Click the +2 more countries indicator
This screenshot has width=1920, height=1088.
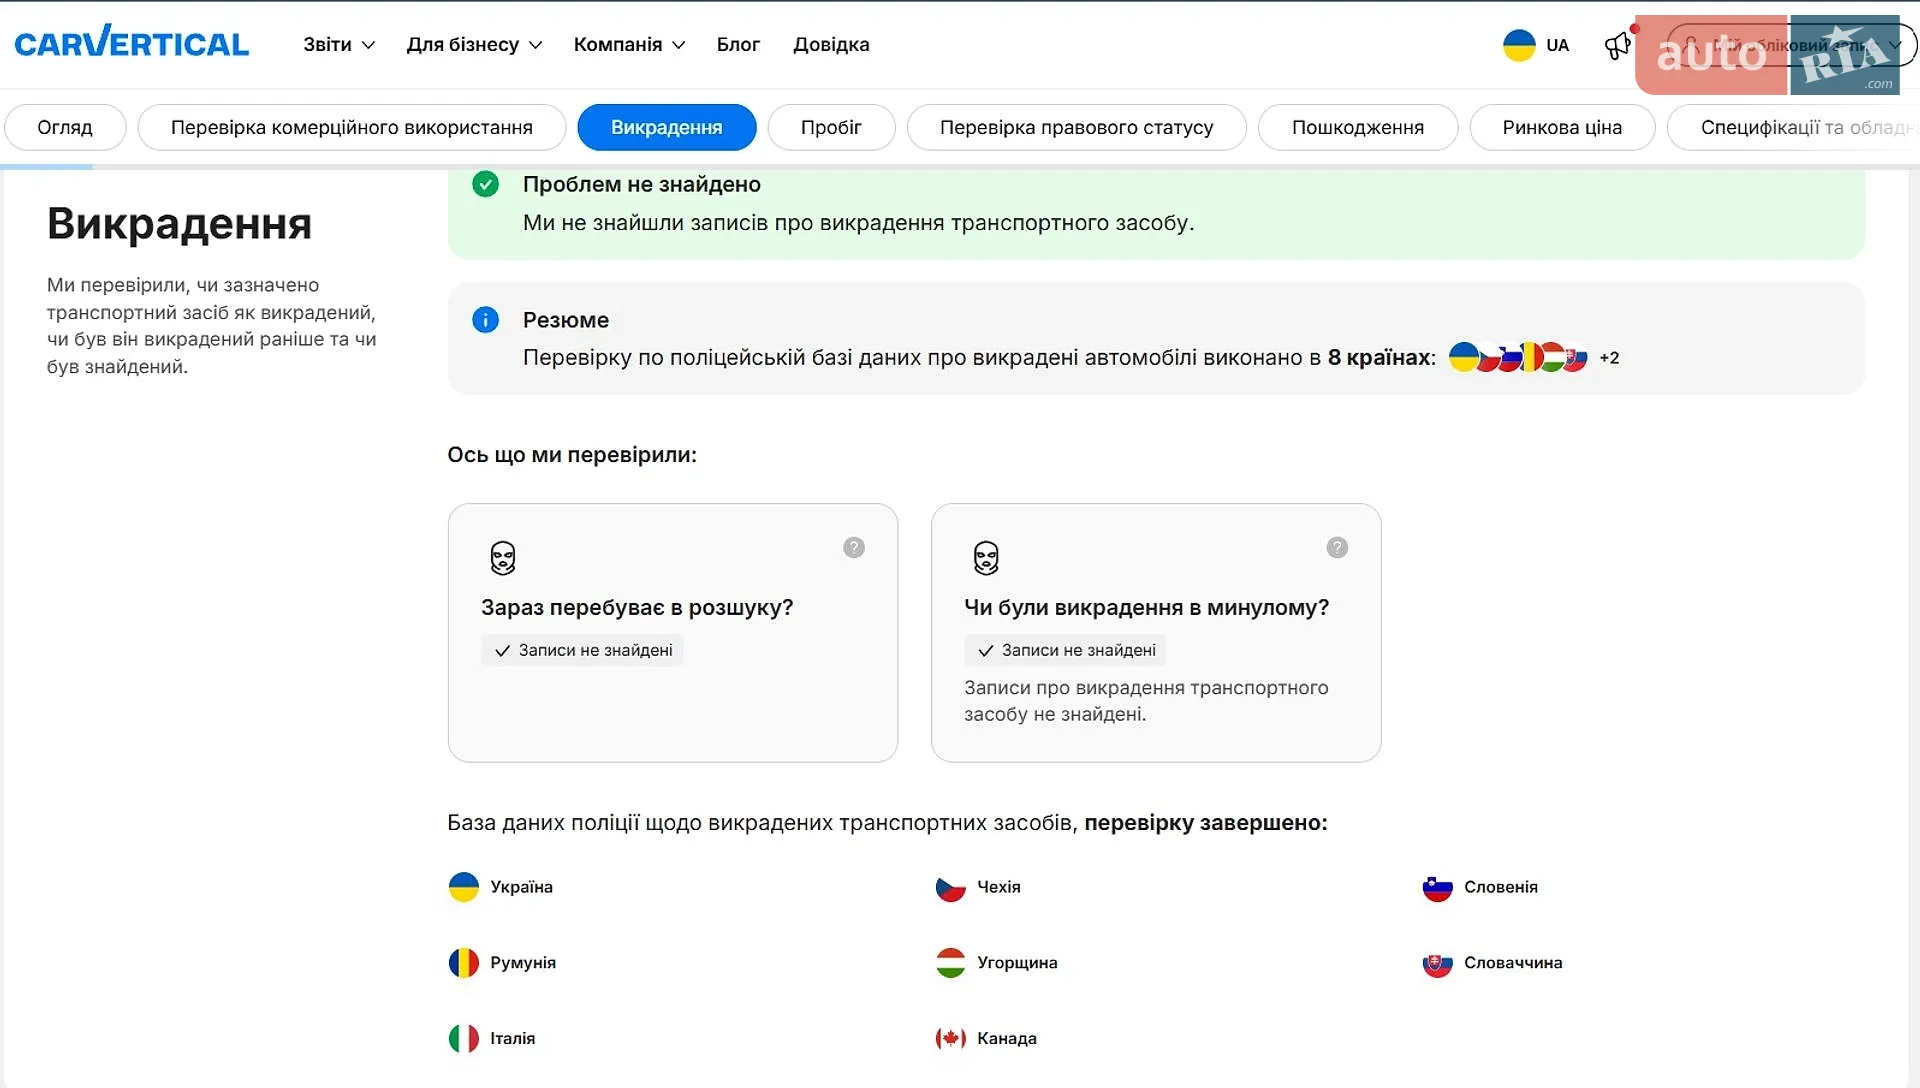click(1609, 357)
